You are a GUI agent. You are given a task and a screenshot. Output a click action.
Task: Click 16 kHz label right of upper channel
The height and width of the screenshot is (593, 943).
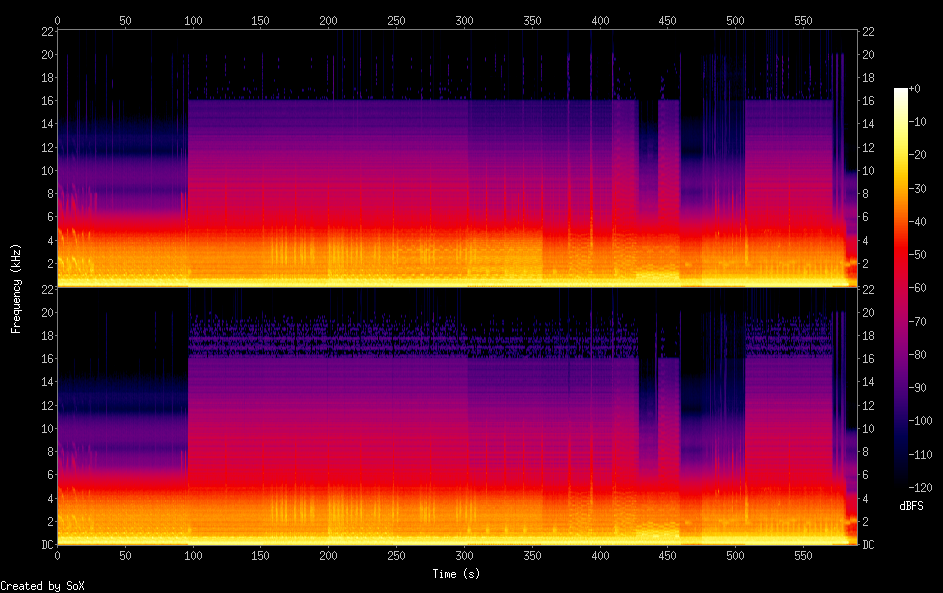point(869,101)
